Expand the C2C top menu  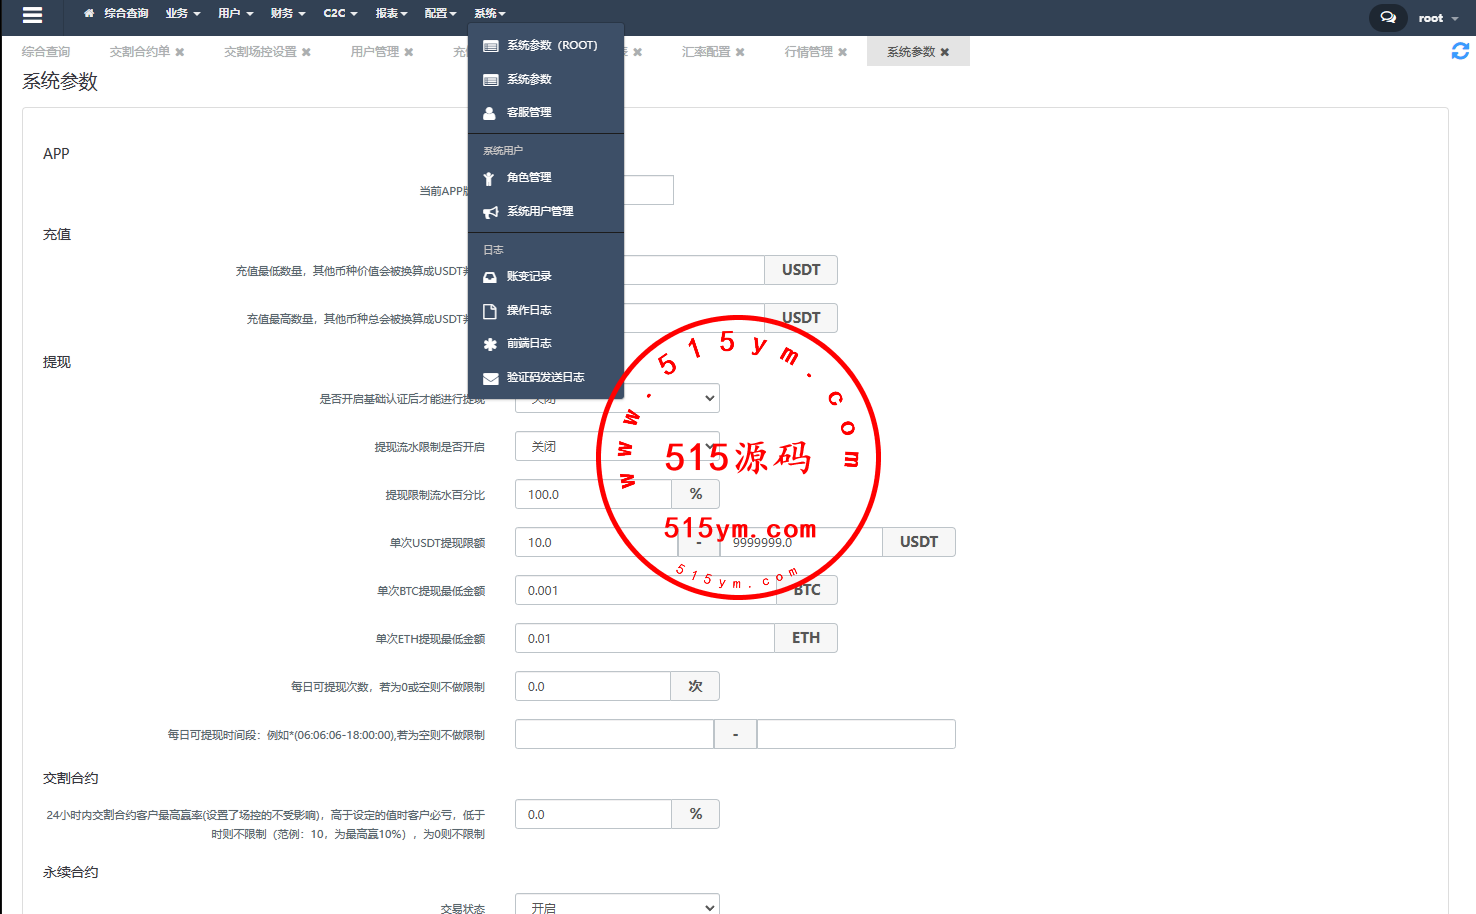click(339, 14)
